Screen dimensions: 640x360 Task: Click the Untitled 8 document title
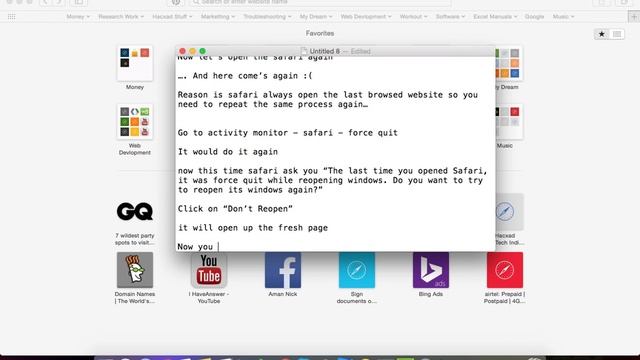pyautogui.click(x=324, y=51)
